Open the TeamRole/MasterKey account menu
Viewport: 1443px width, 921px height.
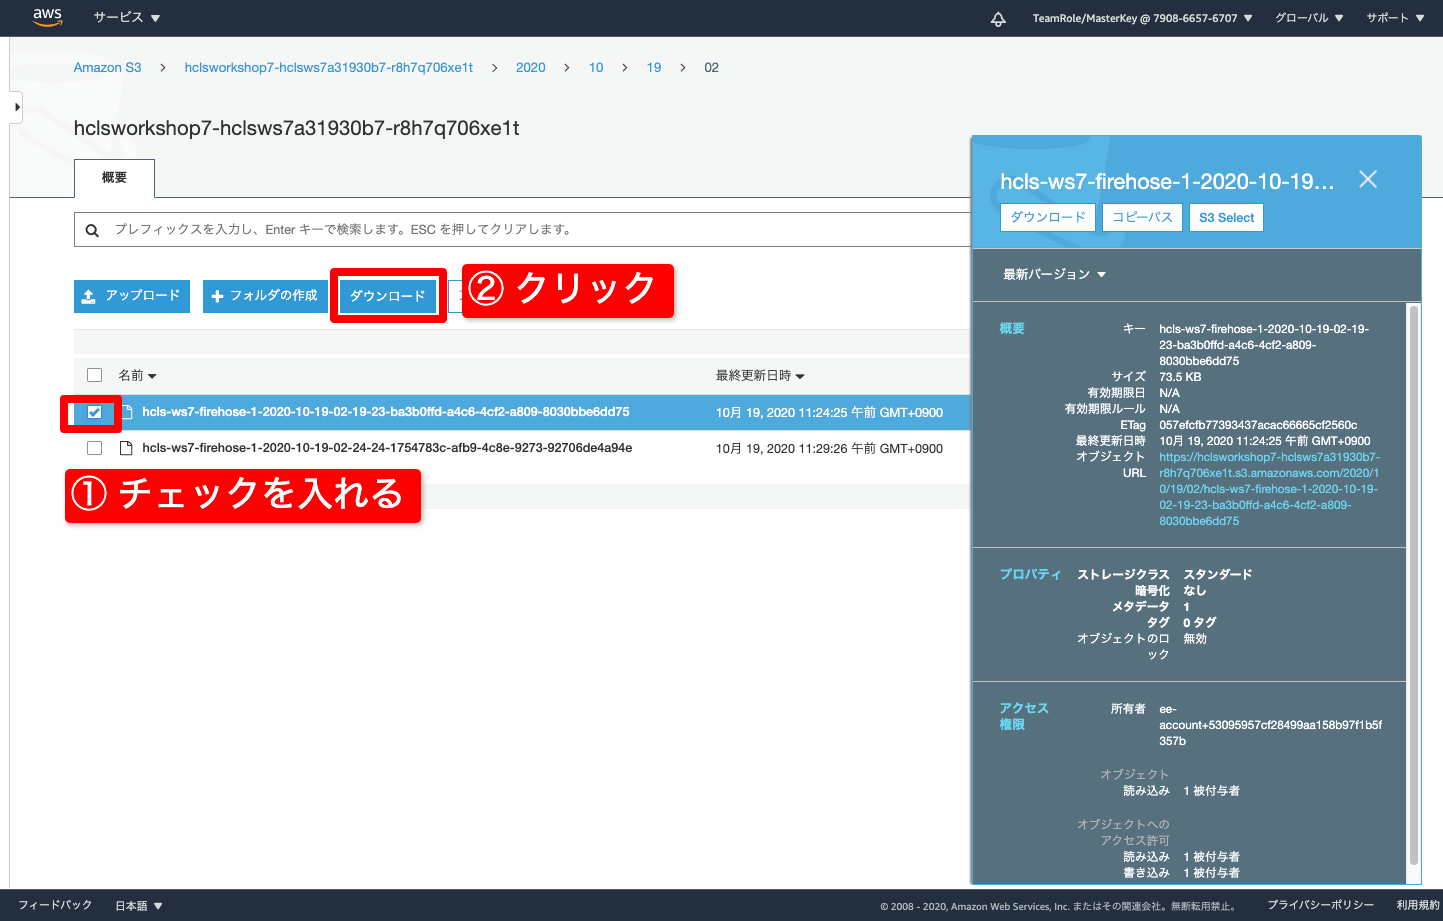pos(1142,18)
